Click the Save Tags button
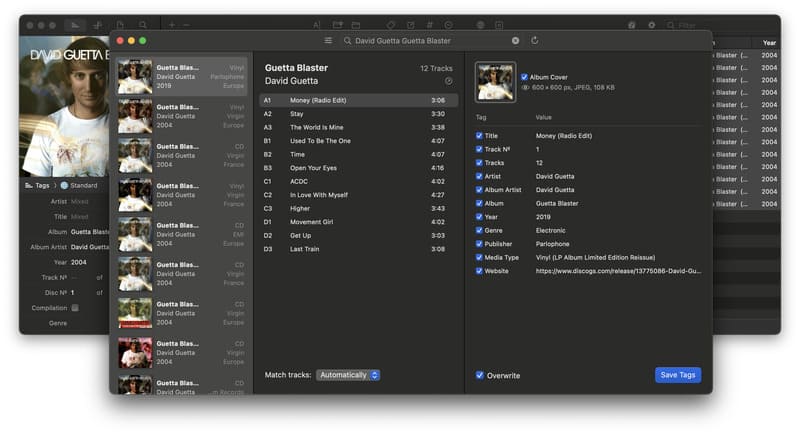Screen dimensions: 800x436 point(678,375)
